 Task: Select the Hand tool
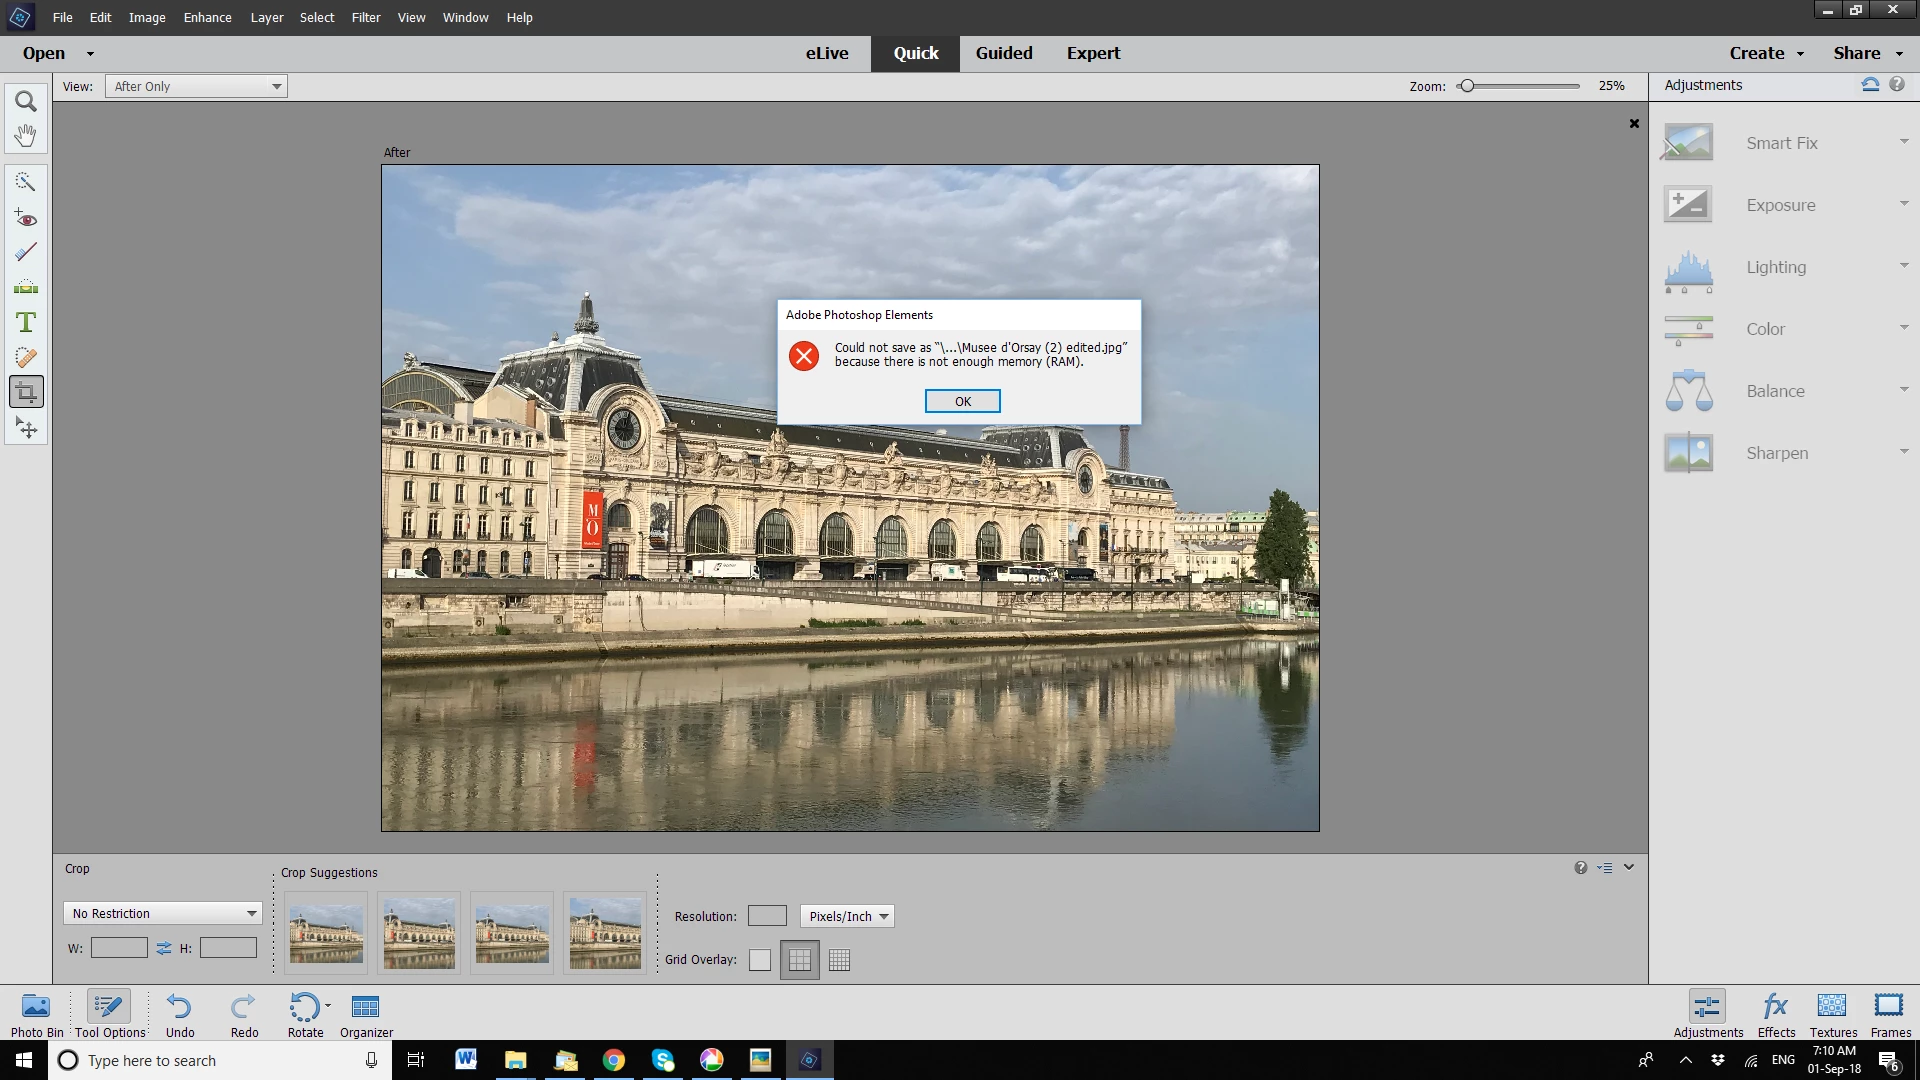[26, 136]
